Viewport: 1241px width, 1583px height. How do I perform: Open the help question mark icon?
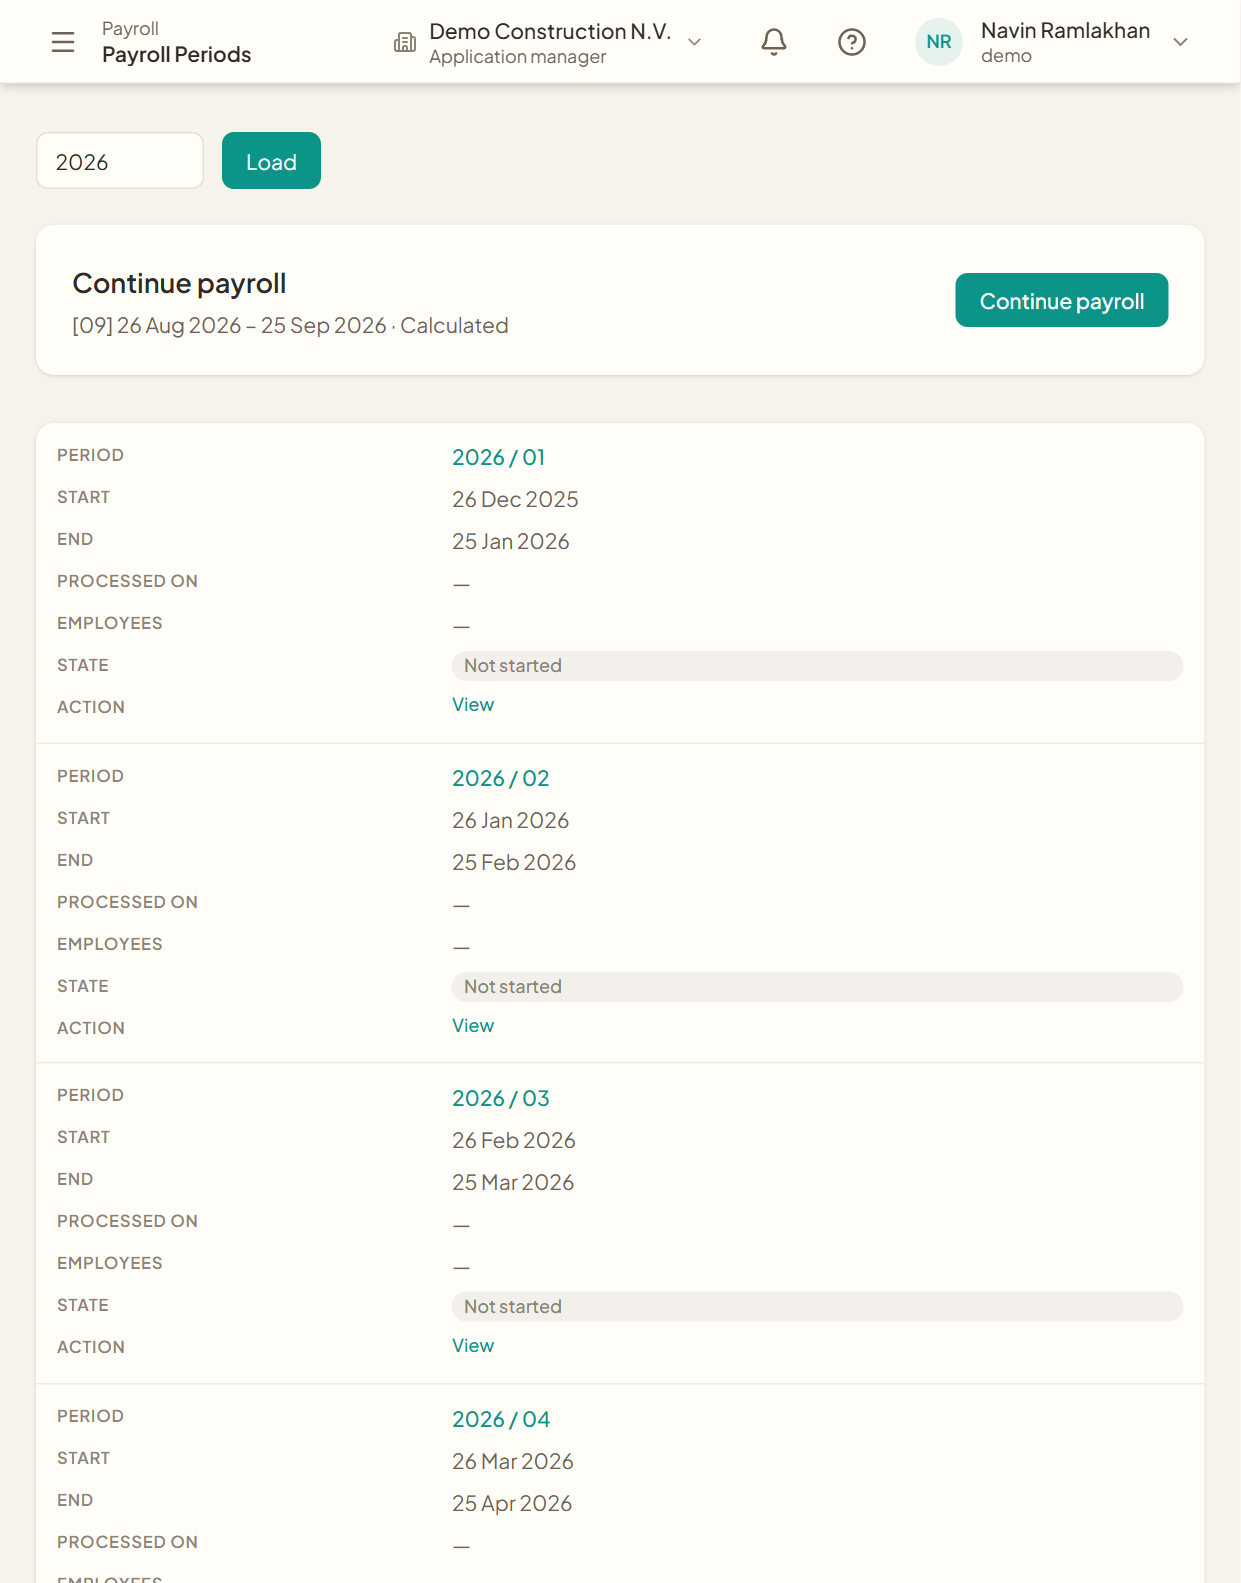point(852,42)
